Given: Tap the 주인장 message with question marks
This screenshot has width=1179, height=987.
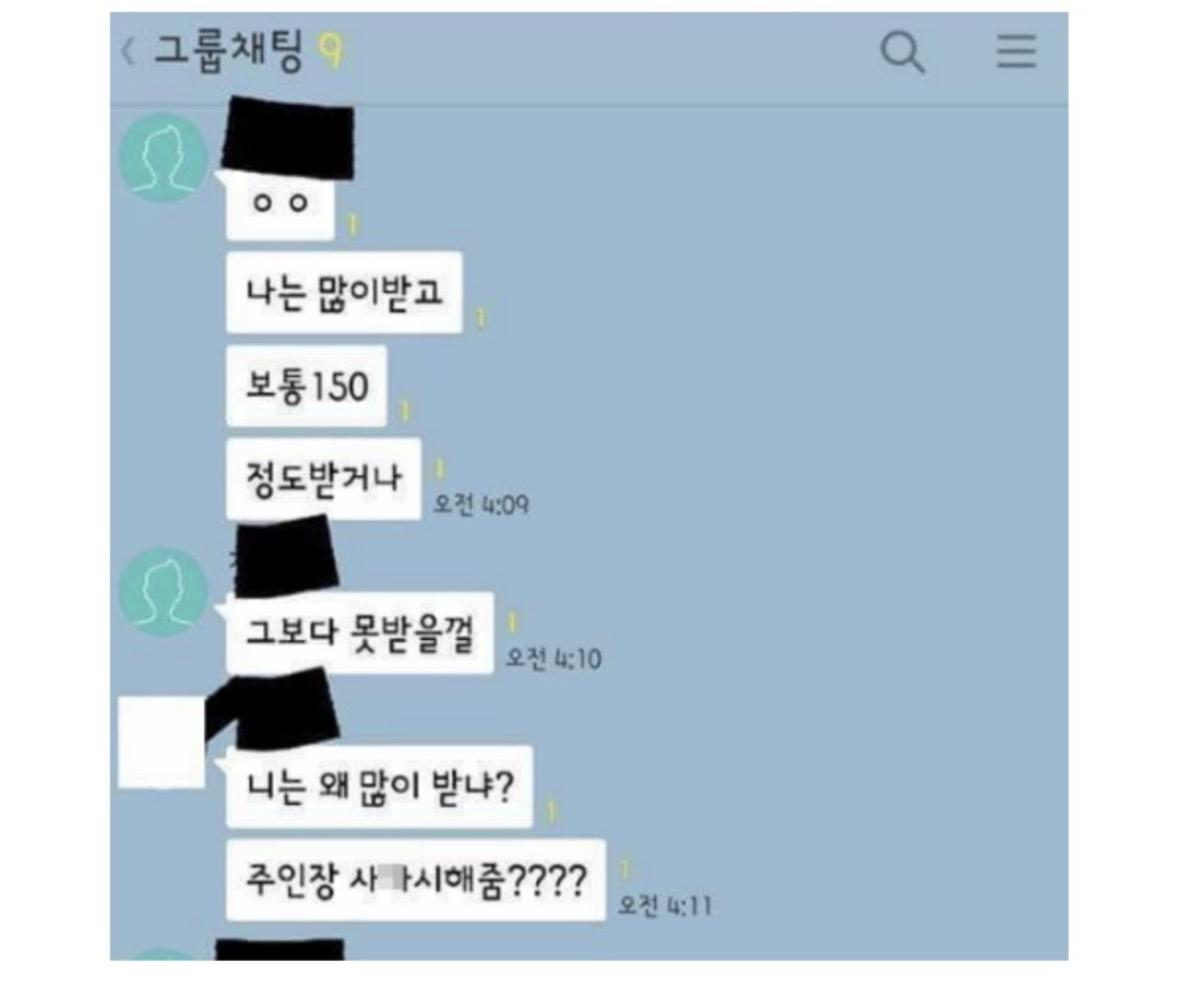Looking at the screenshot, I should coord(415,880).
